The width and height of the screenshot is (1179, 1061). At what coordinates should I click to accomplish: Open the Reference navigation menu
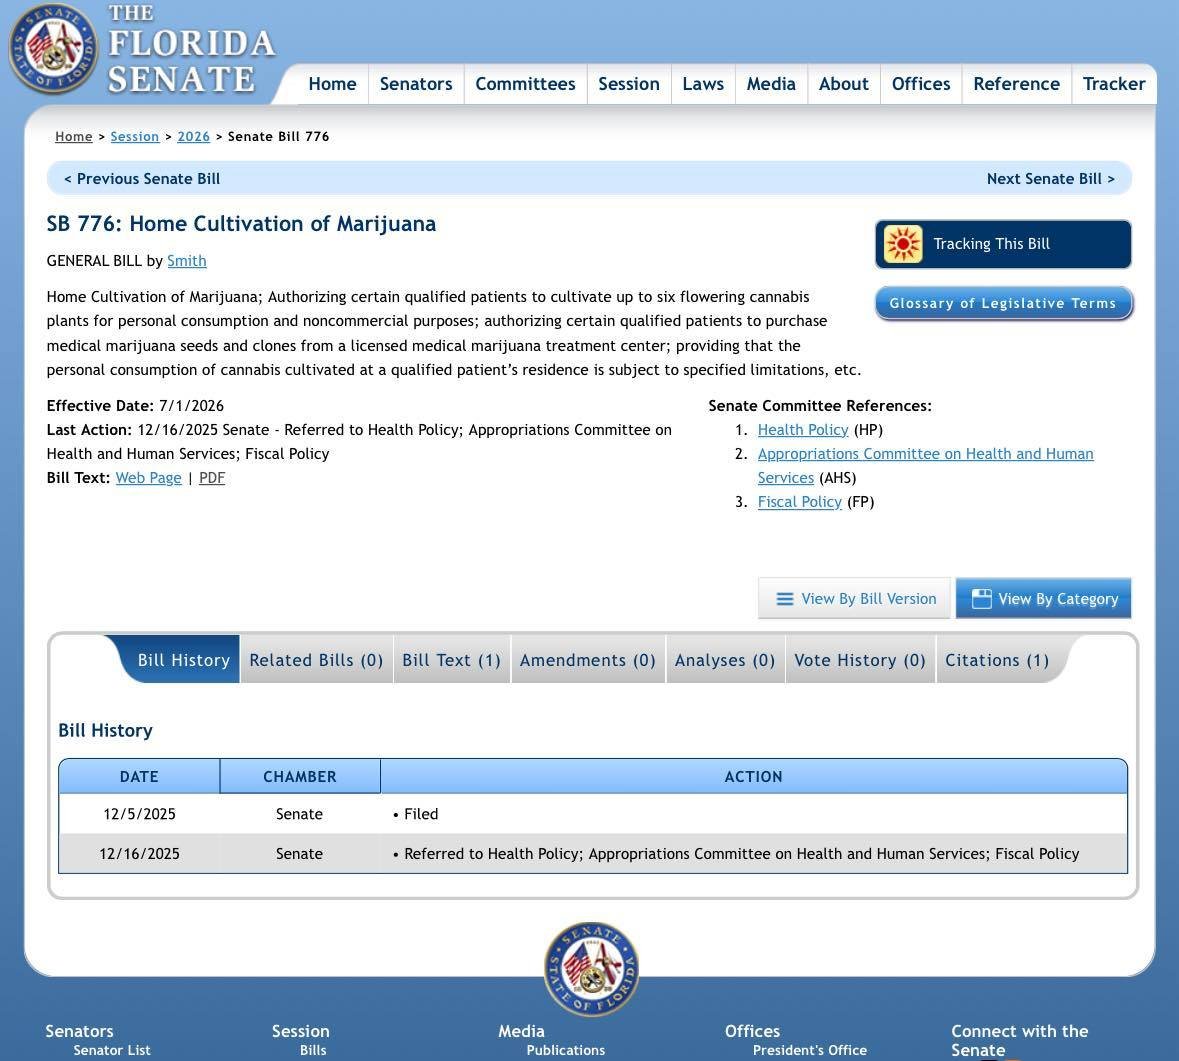1017,84
